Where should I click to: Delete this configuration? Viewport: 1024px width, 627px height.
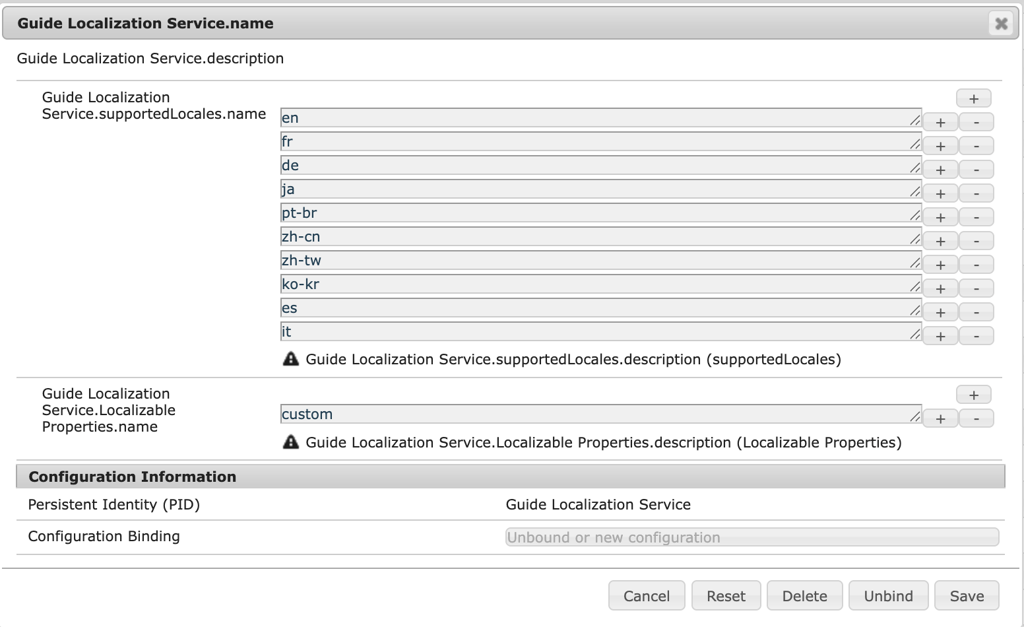[804, 596]
